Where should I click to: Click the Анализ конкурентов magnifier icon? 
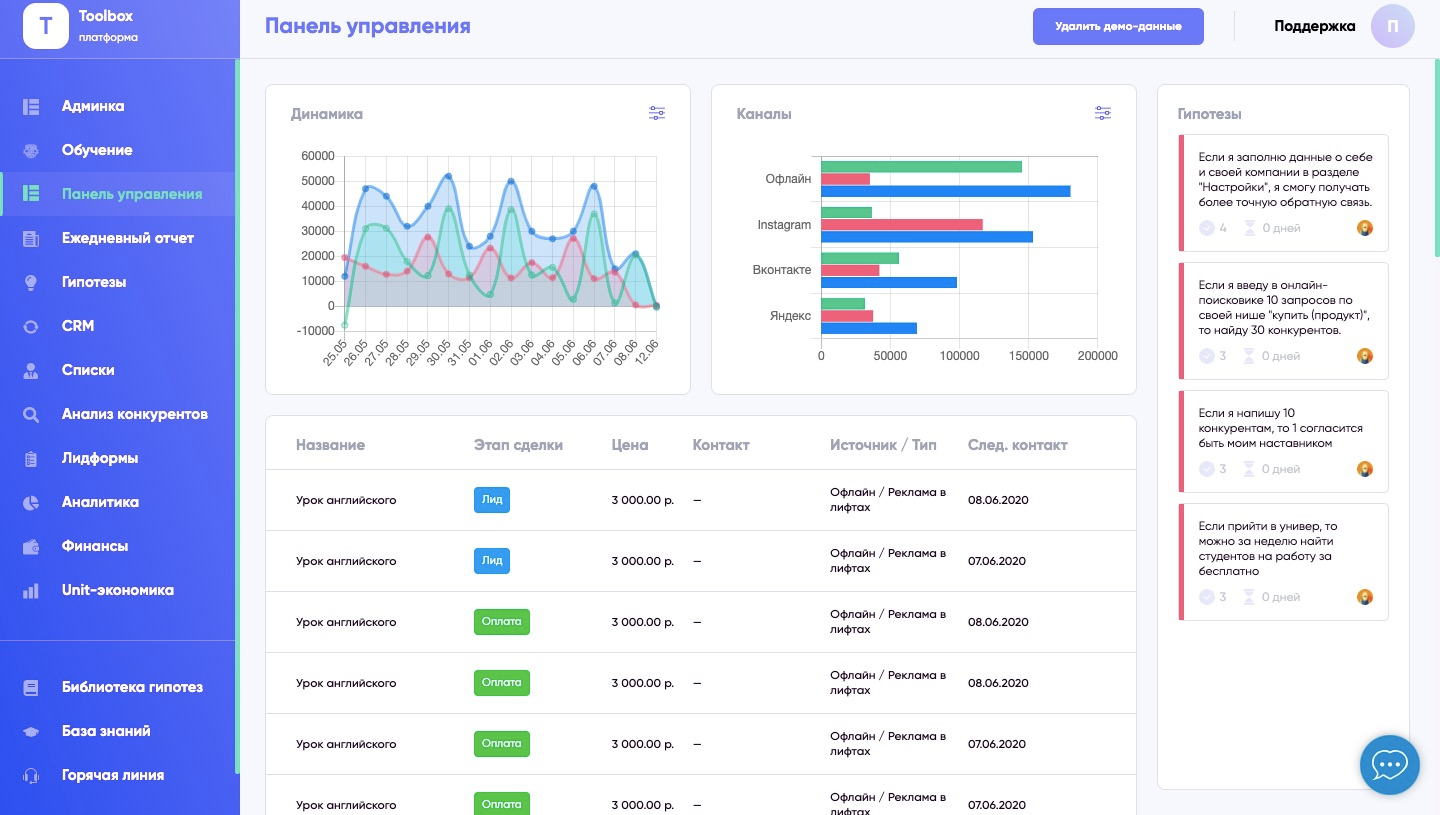click(31, 414)
